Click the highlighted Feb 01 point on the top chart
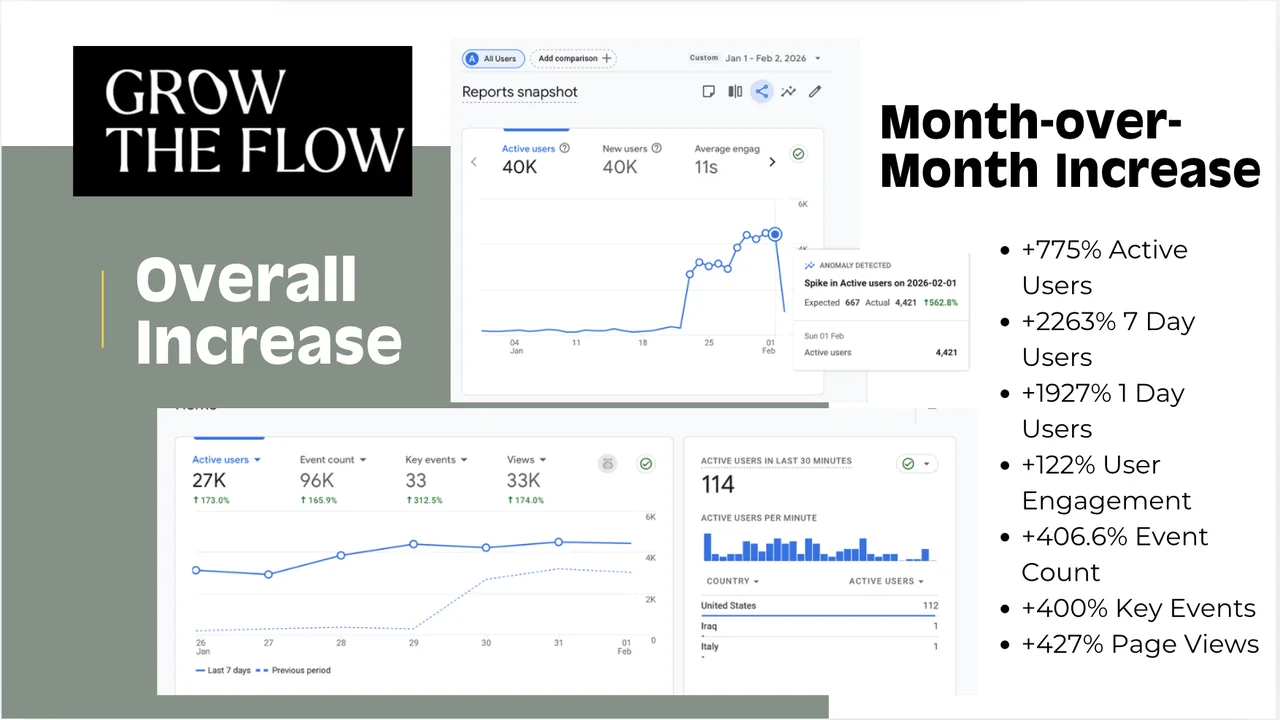This screenshot has width=1280, height=720. [x=775, y=234]
